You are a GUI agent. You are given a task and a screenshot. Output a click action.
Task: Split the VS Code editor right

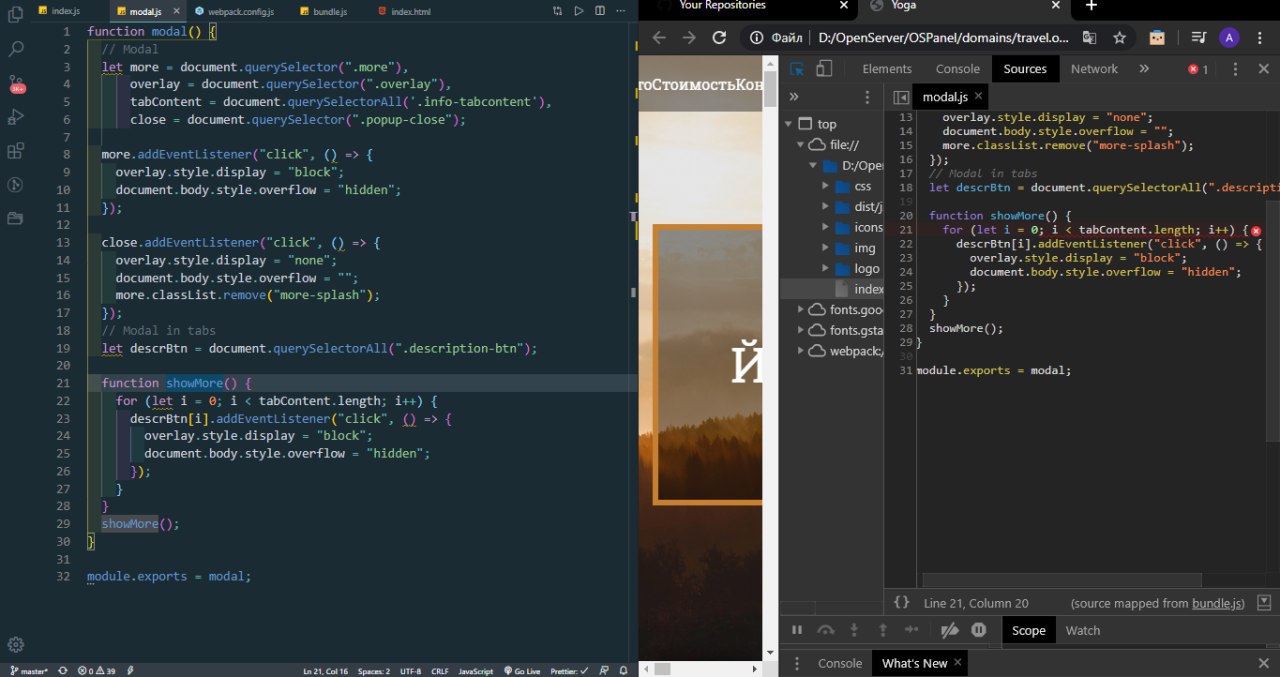tap(600, 11)
